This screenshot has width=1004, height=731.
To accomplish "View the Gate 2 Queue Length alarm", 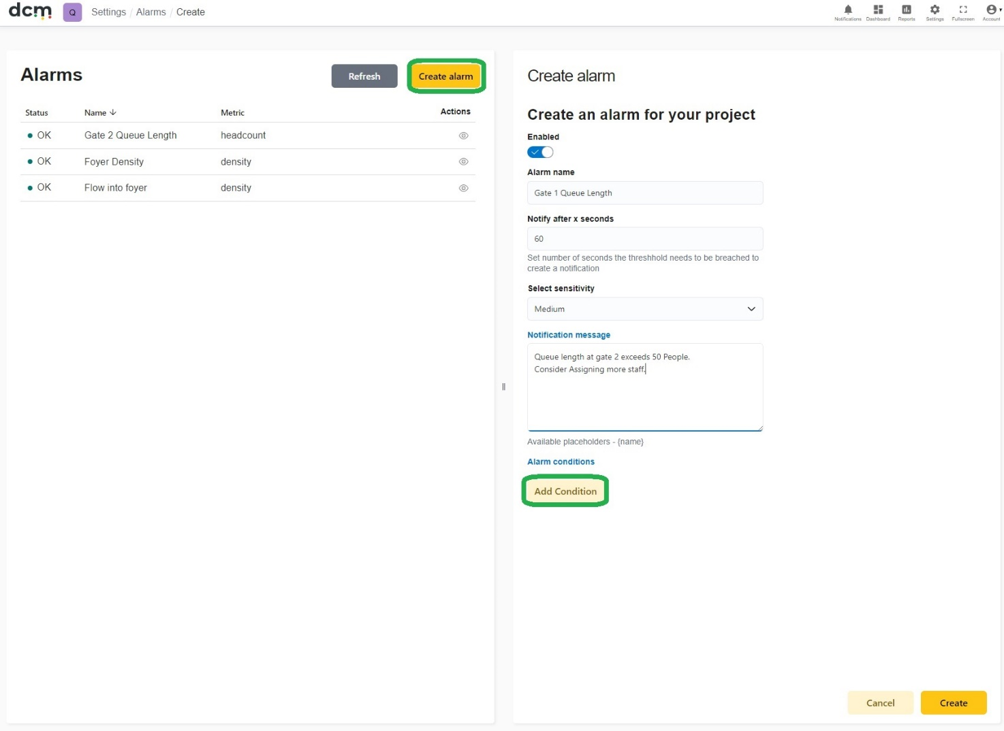I will click(x=464, y=136).
